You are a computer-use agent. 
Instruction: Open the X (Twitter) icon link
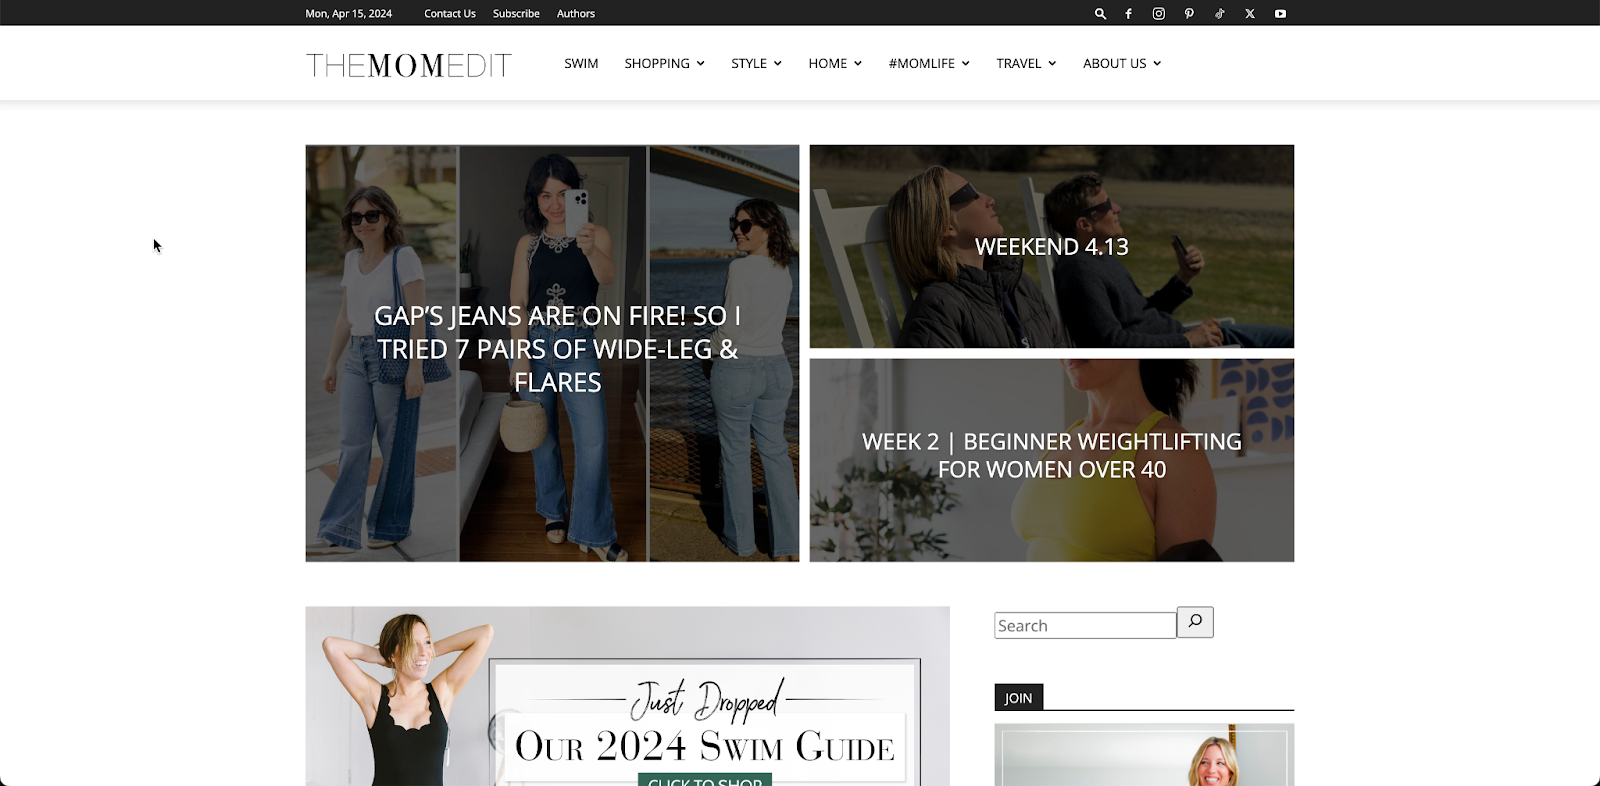pyautogui.click(x=1250, y=14)
